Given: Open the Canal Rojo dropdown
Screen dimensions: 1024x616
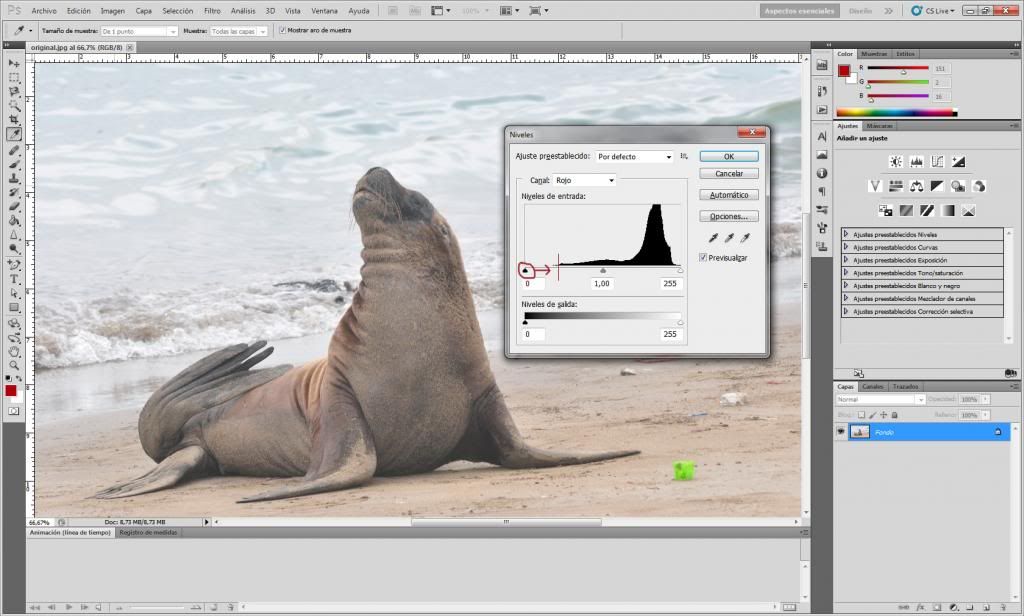Looking at the screenshot, I should [584, 180].
